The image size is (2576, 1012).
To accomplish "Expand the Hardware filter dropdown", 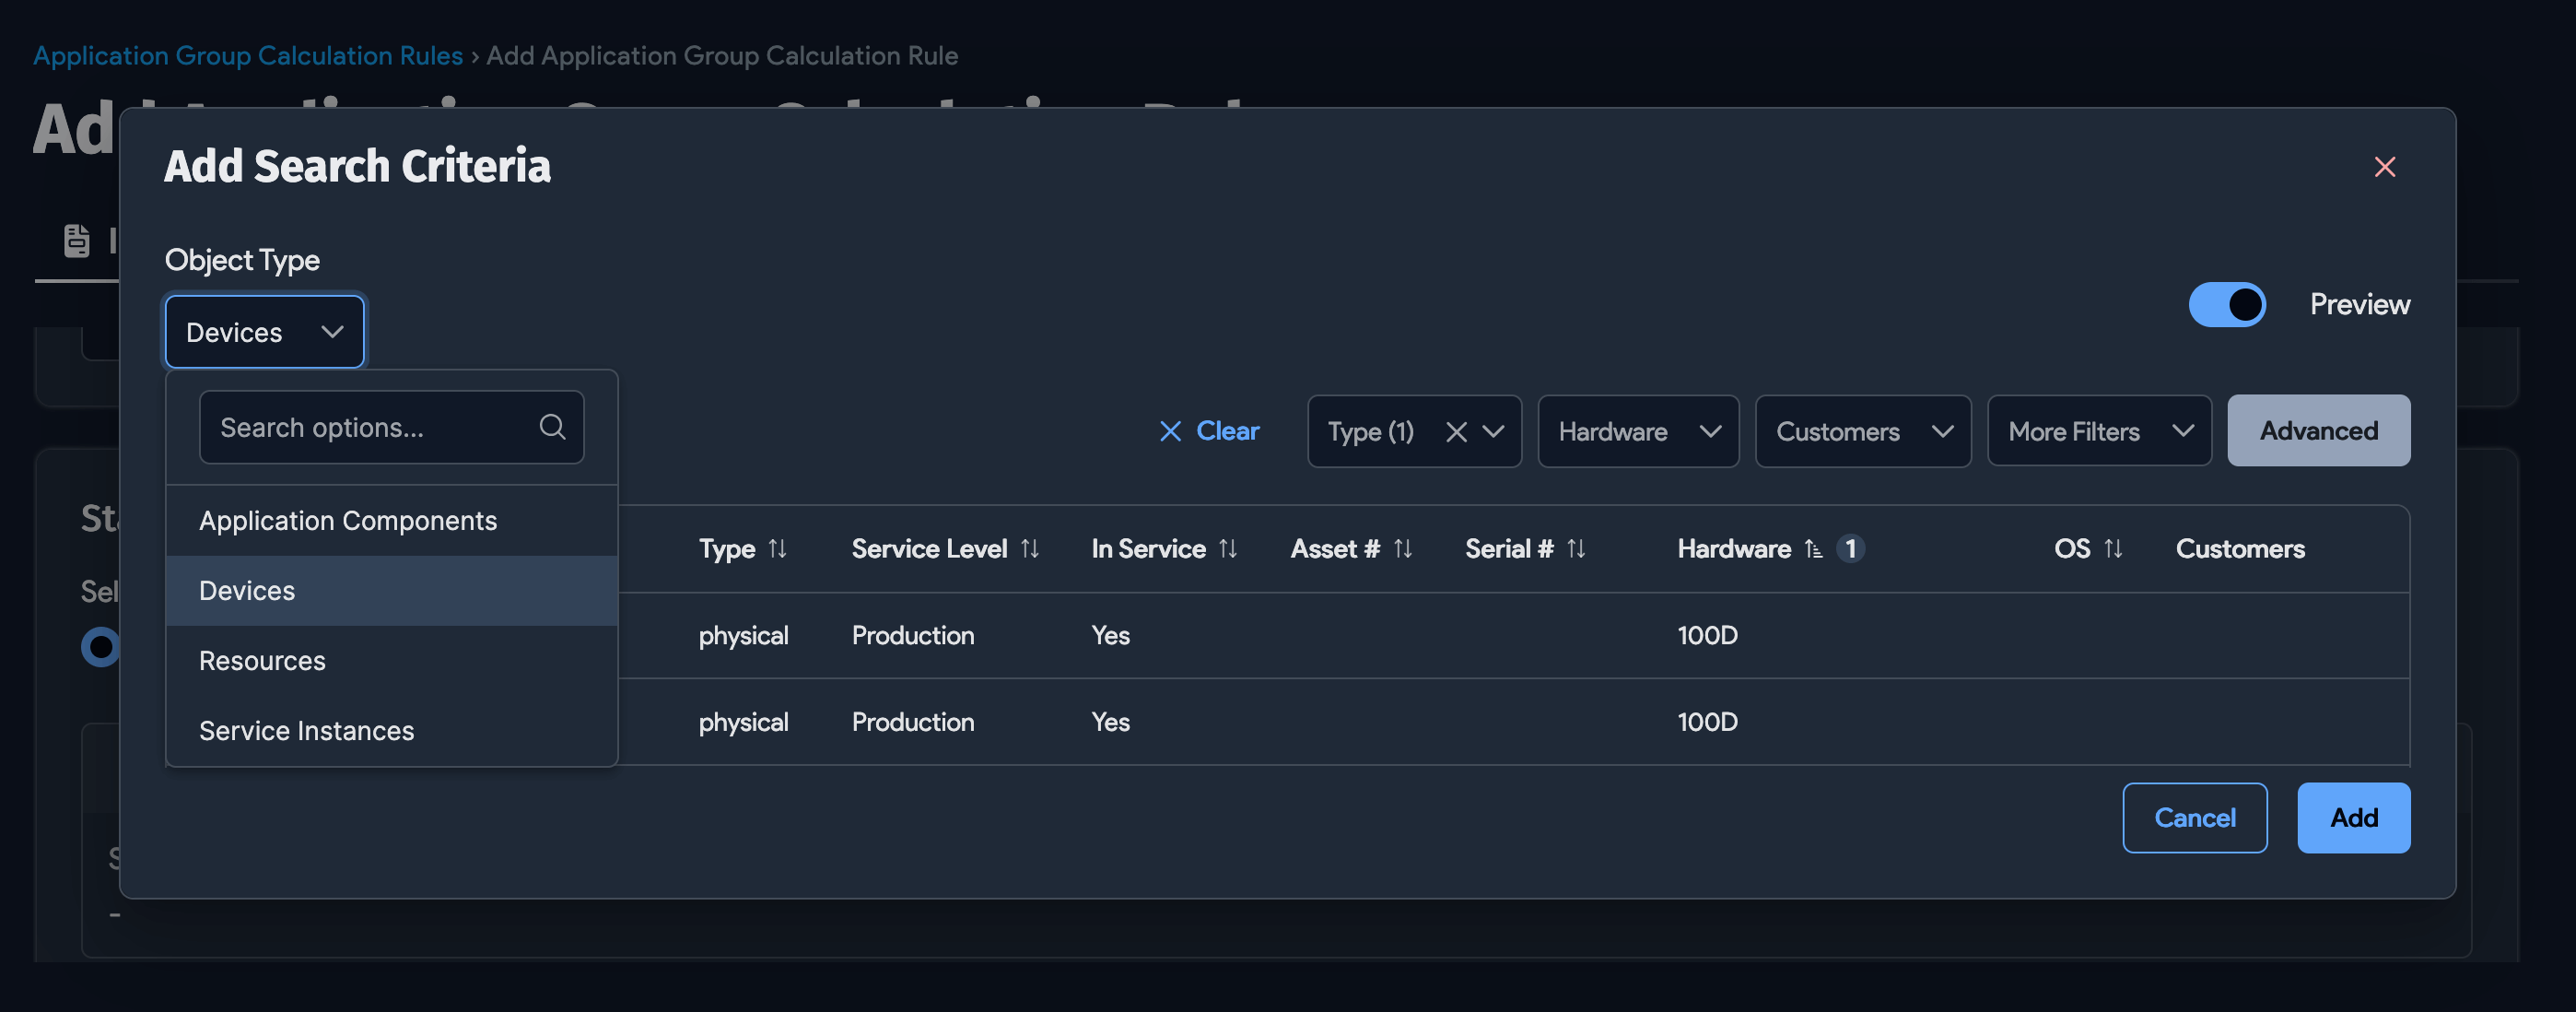I will pyautogui.click(x=1637, y=432).
